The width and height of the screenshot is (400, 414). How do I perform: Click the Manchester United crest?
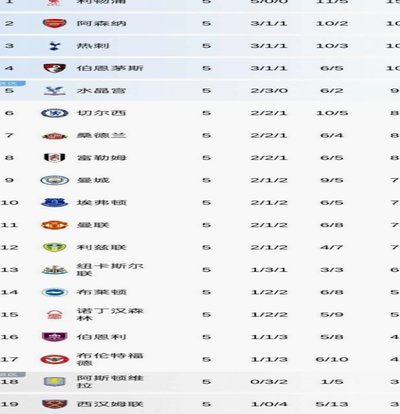point(55,225)
